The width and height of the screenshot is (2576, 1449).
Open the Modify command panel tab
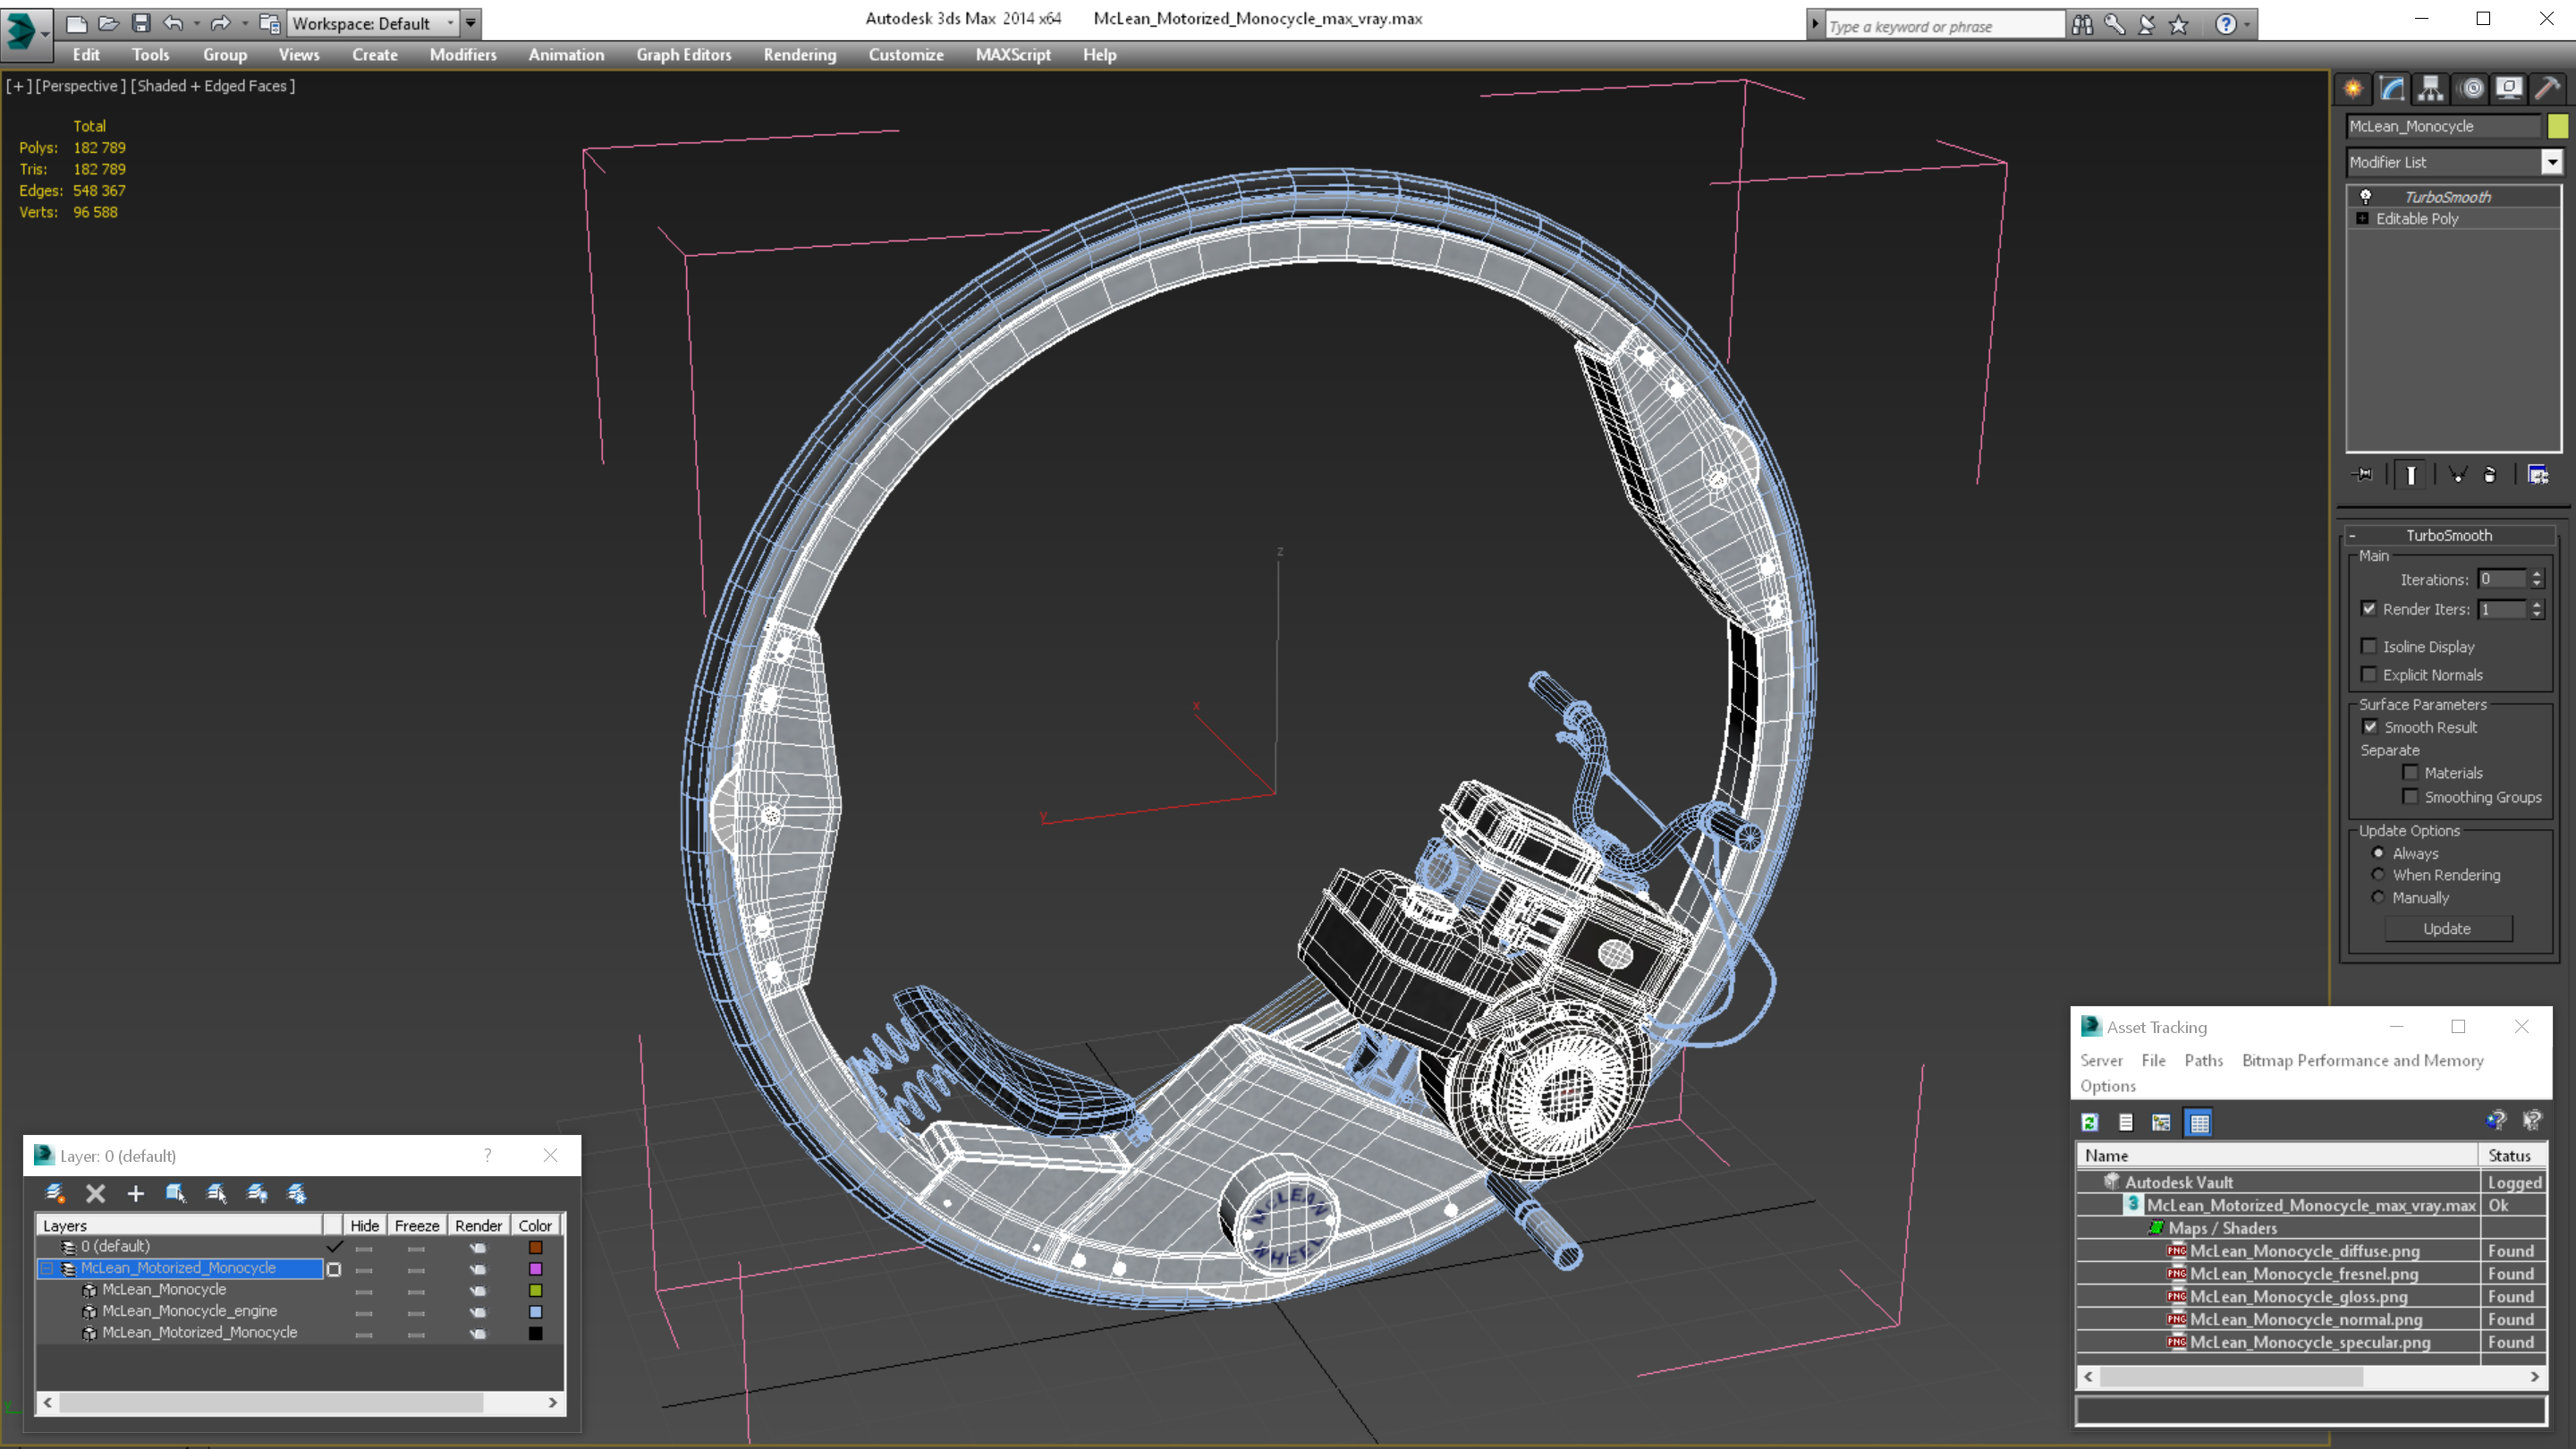(x=2392, y=89)
